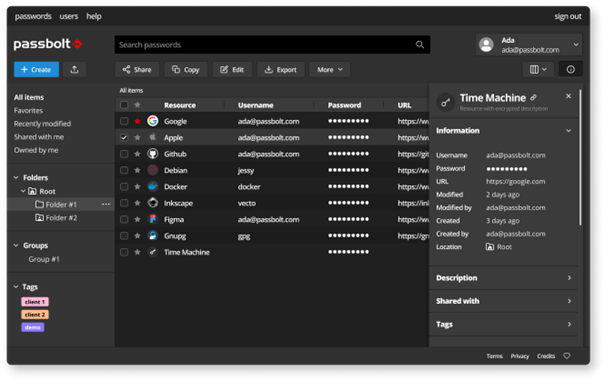The height and width of the screenshot is (381, 605).
Task: Click the search magnifier icon
Action: [x=420, y=45]
